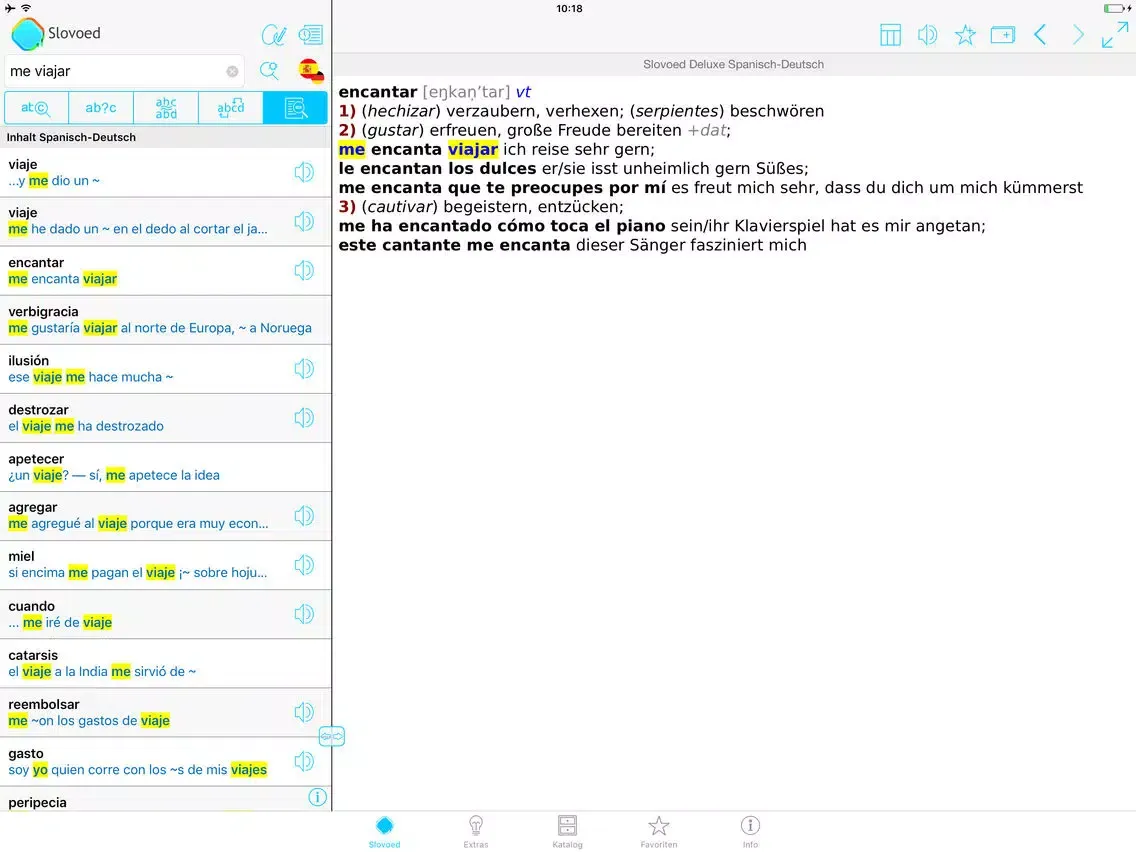Click the panel splitter handle between the panes
The width and height of the screenshot is (1136, 852).
tap(332, 736)
